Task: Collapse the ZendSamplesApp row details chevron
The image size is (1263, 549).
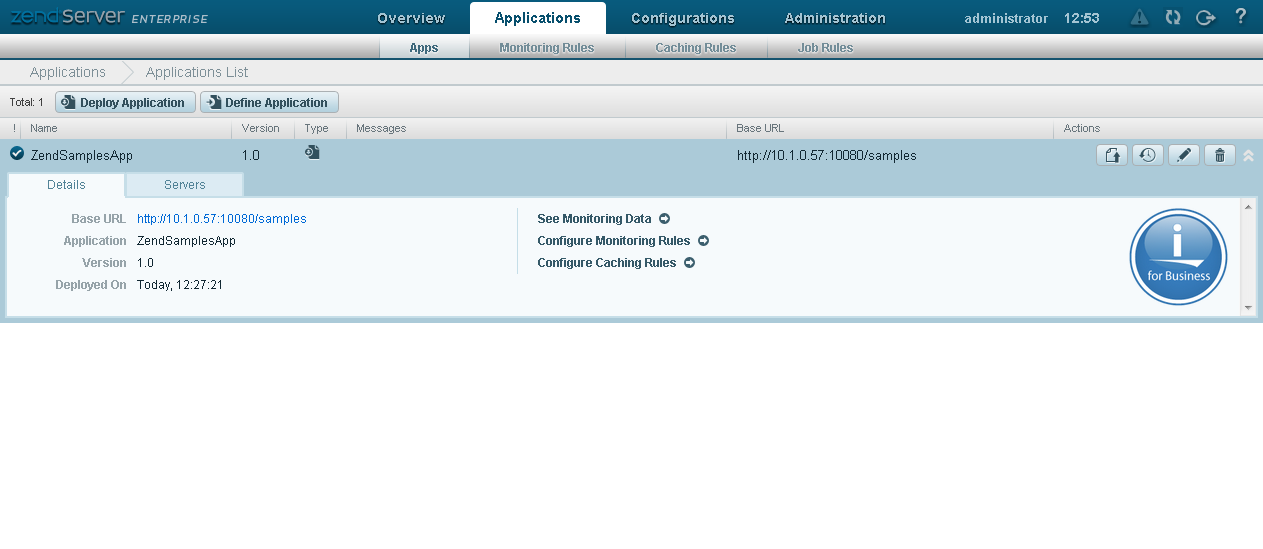Action: click(x=1248, y=156)
